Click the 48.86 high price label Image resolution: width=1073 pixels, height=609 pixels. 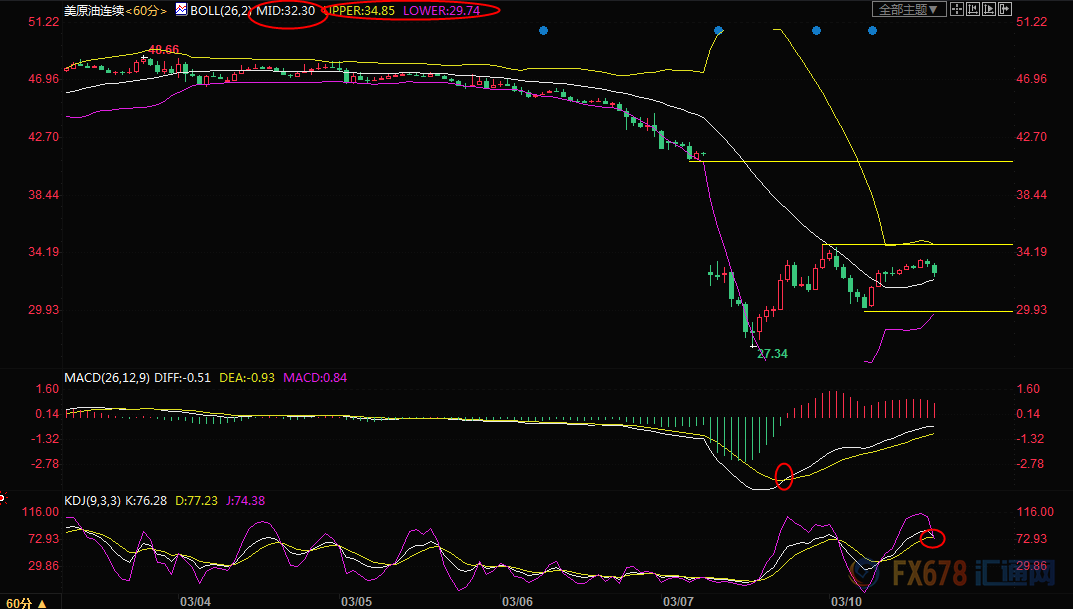click(163, 49)
